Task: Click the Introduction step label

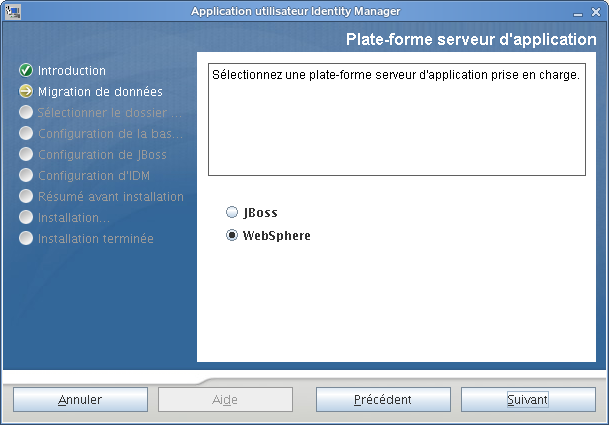Action: click(72, 71)
